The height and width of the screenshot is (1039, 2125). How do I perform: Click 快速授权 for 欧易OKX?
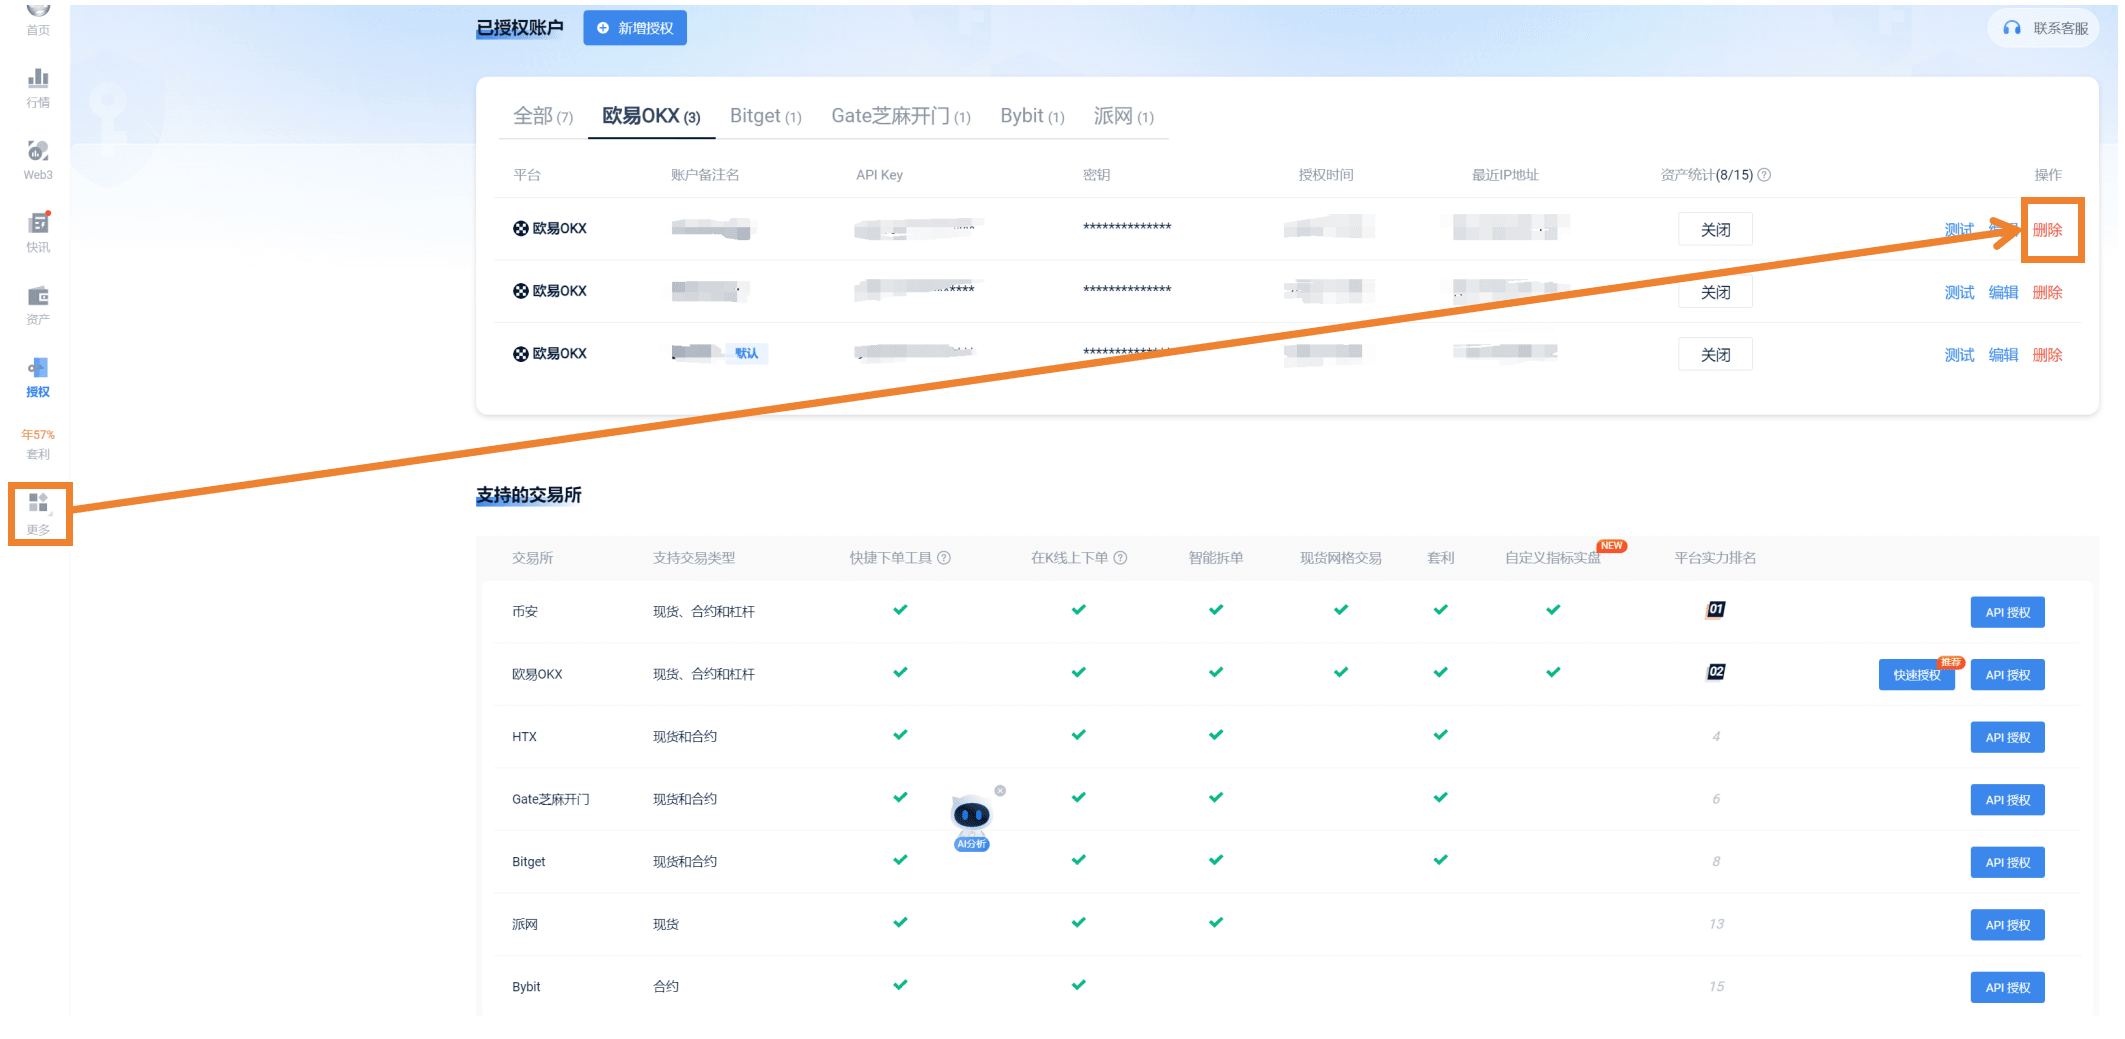[x=1916, y=675]
